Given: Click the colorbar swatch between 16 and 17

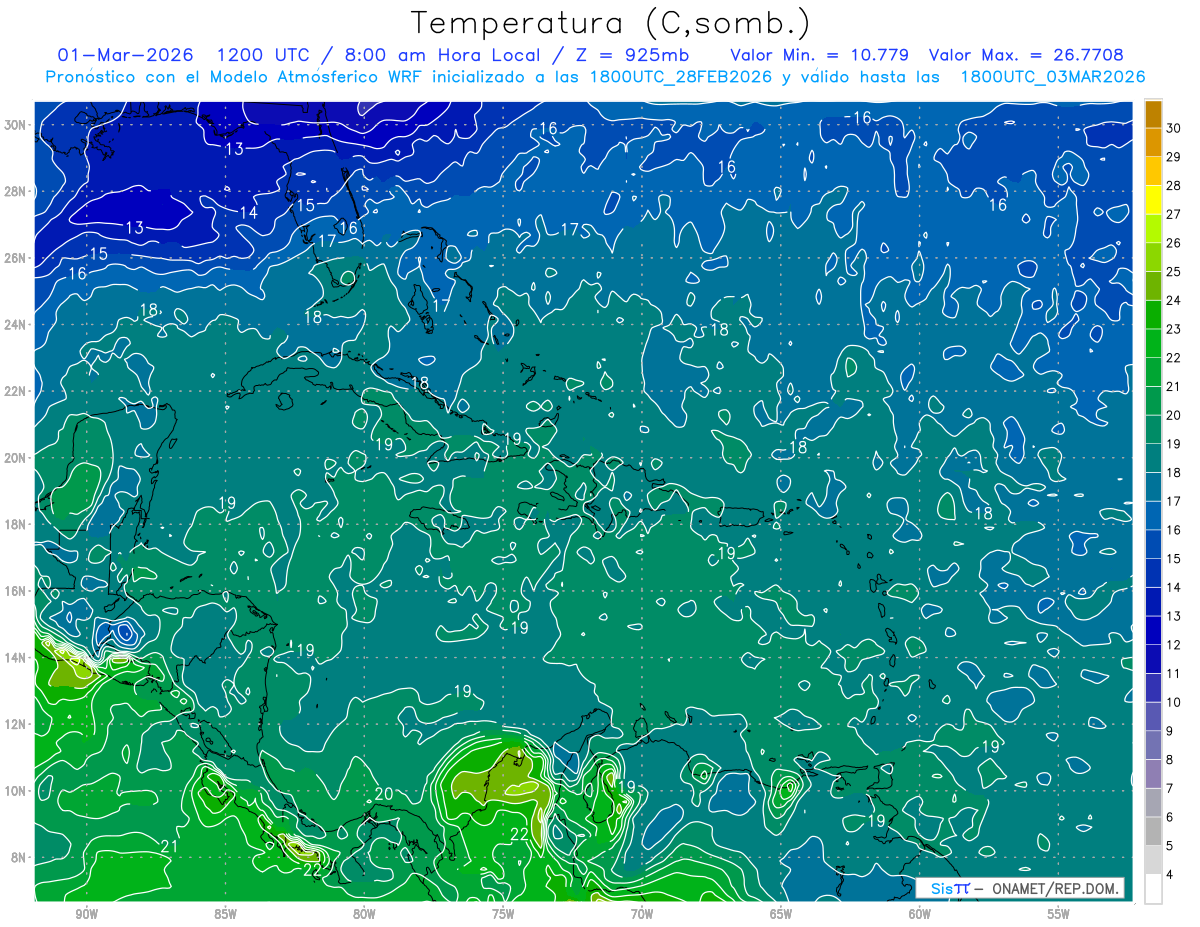Looking at the screenshot, I should coord(1153,515).
